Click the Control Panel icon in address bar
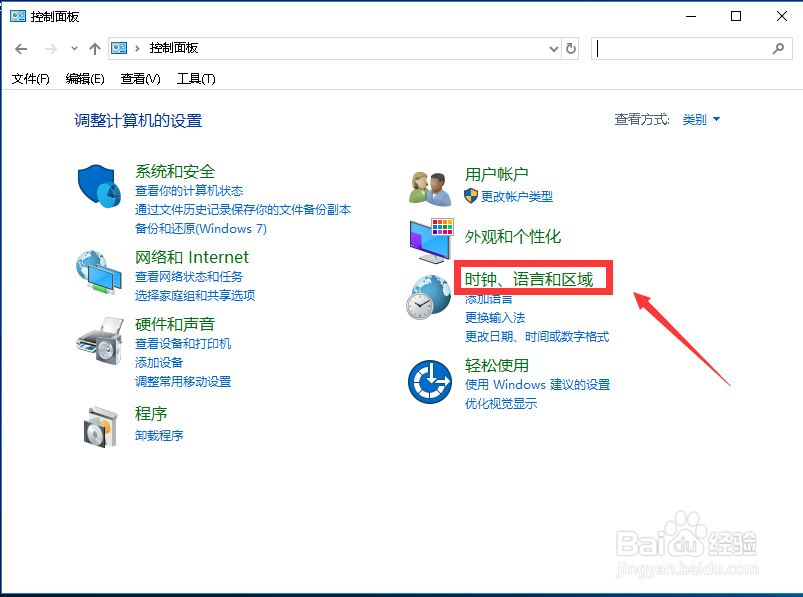Image resolution: width=803 pixels, height=597 pixels. click(x=119, y=48)
